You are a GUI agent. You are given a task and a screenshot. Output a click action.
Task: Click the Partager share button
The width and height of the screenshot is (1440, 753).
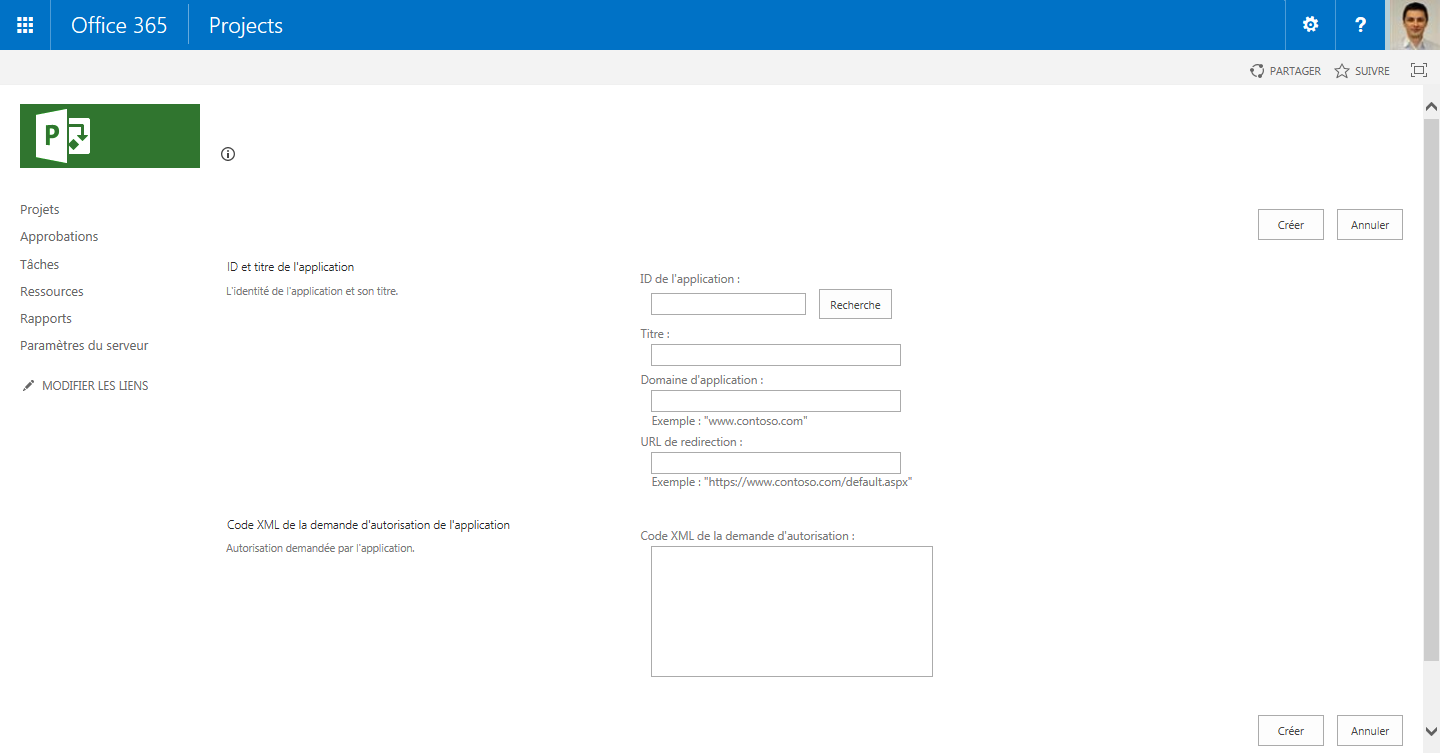coord(1285,71)
